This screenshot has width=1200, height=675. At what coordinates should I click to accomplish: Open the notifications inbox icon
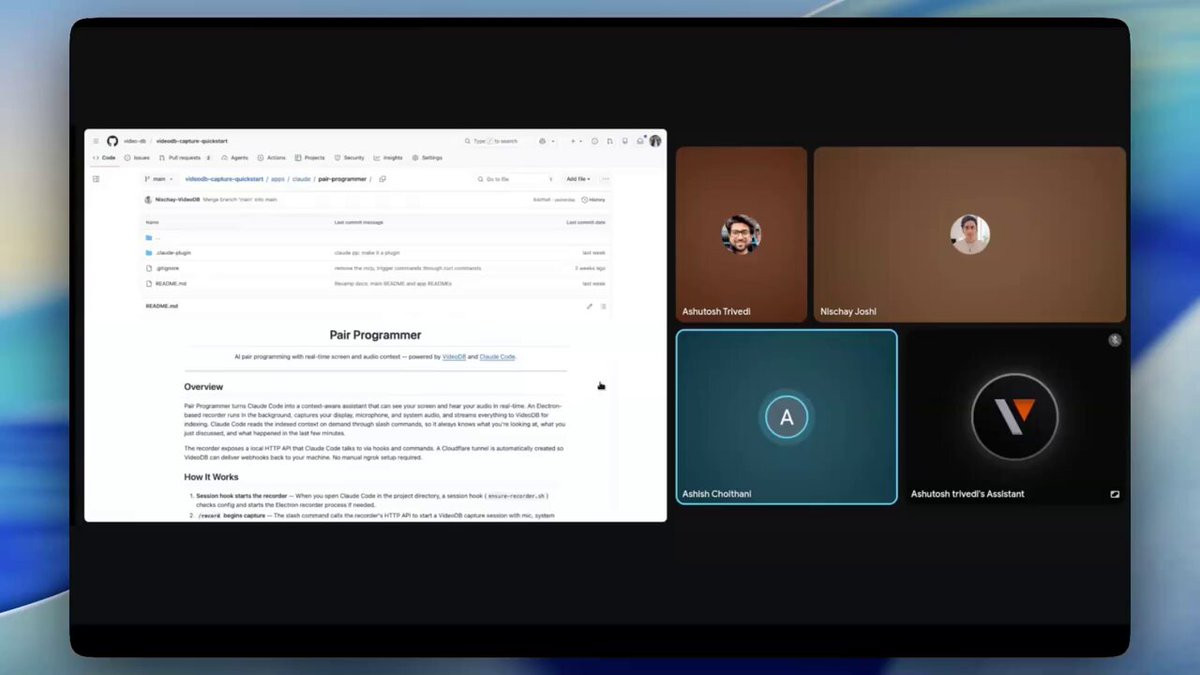tap(640, 141)
